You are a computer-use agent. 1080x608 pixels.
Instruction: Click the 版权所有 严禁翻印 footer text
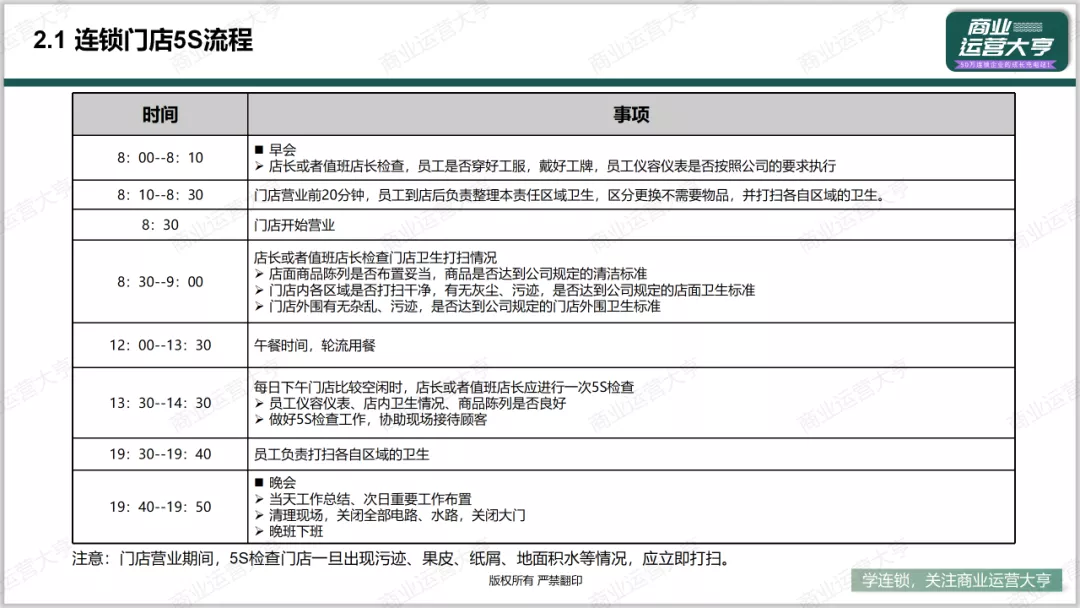click(x=535, y=580)
